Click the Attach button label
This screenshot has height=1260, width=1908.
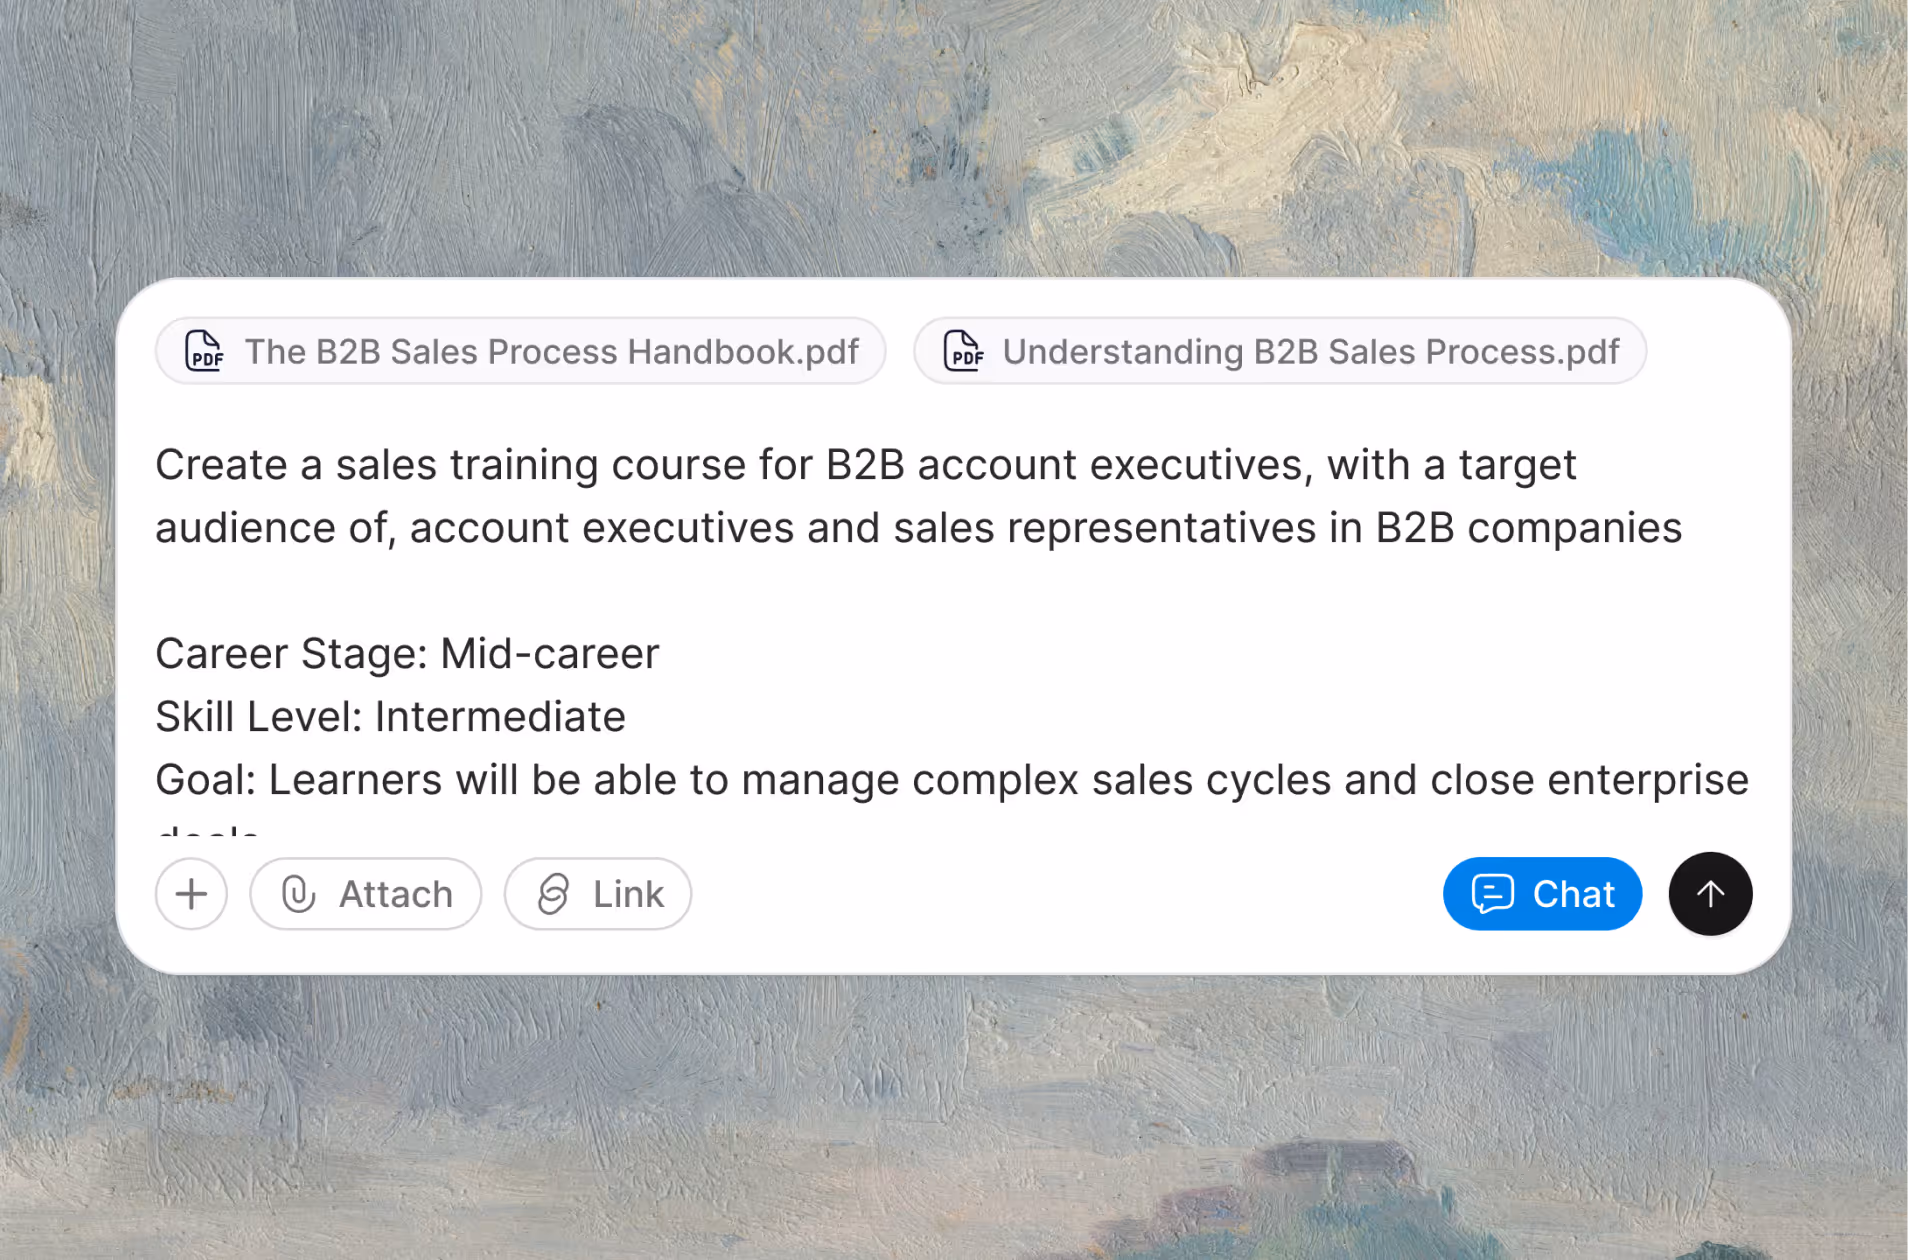(396, 894)
